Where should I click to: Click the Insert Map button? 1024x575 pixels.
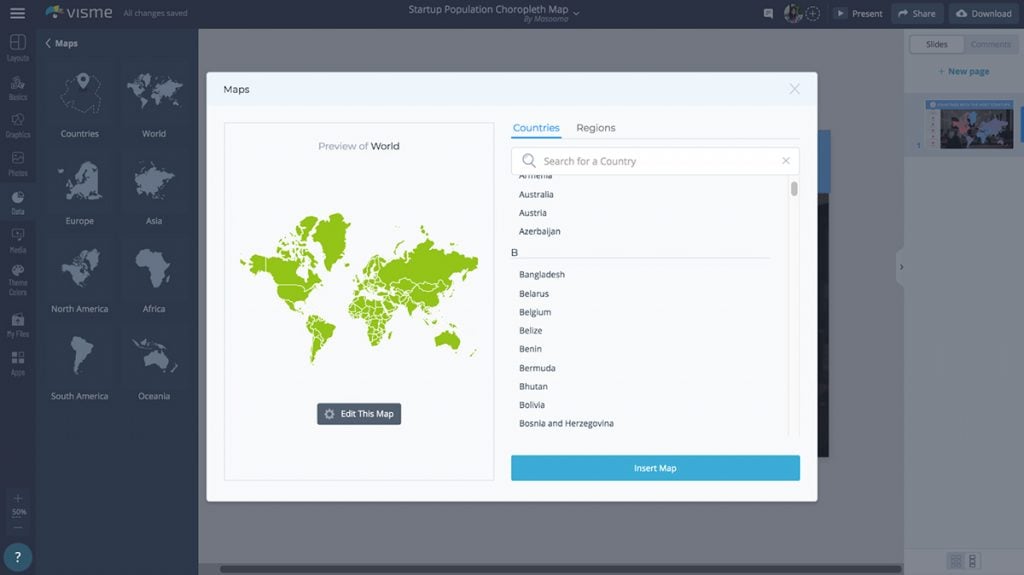point(655,468)
